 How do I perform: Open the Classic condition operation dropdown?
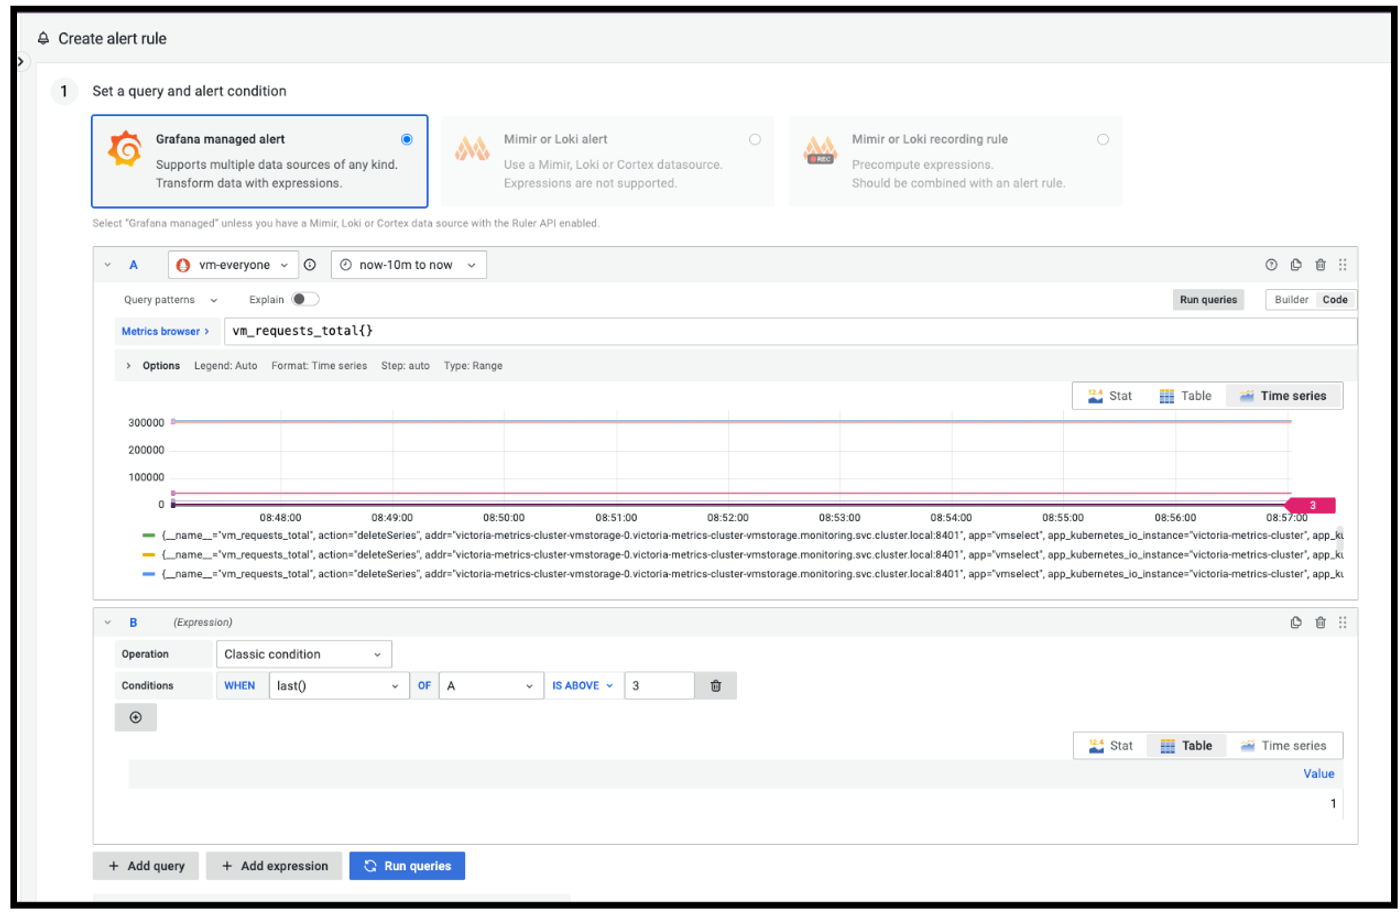click(304, 654)
